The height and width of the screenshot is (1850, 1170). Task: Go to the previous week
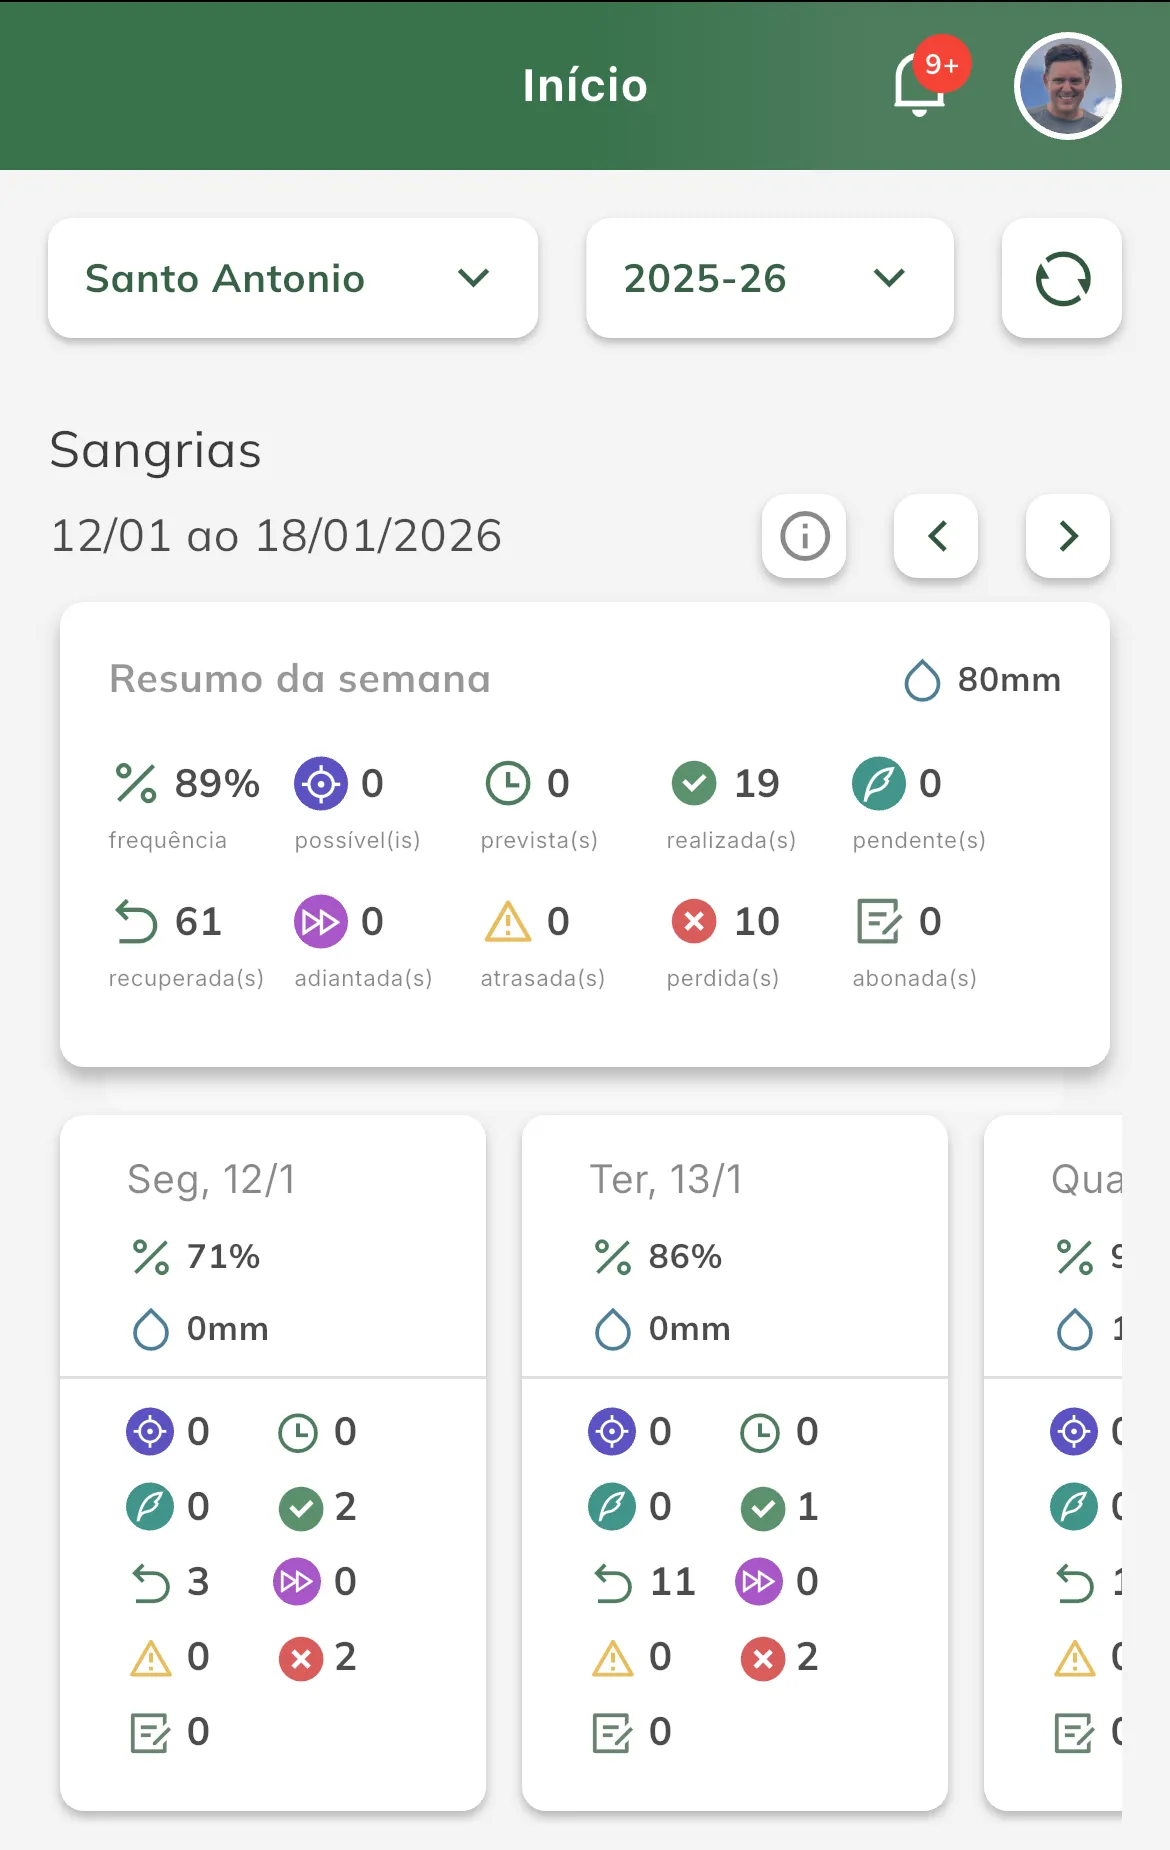click(936, 536)
